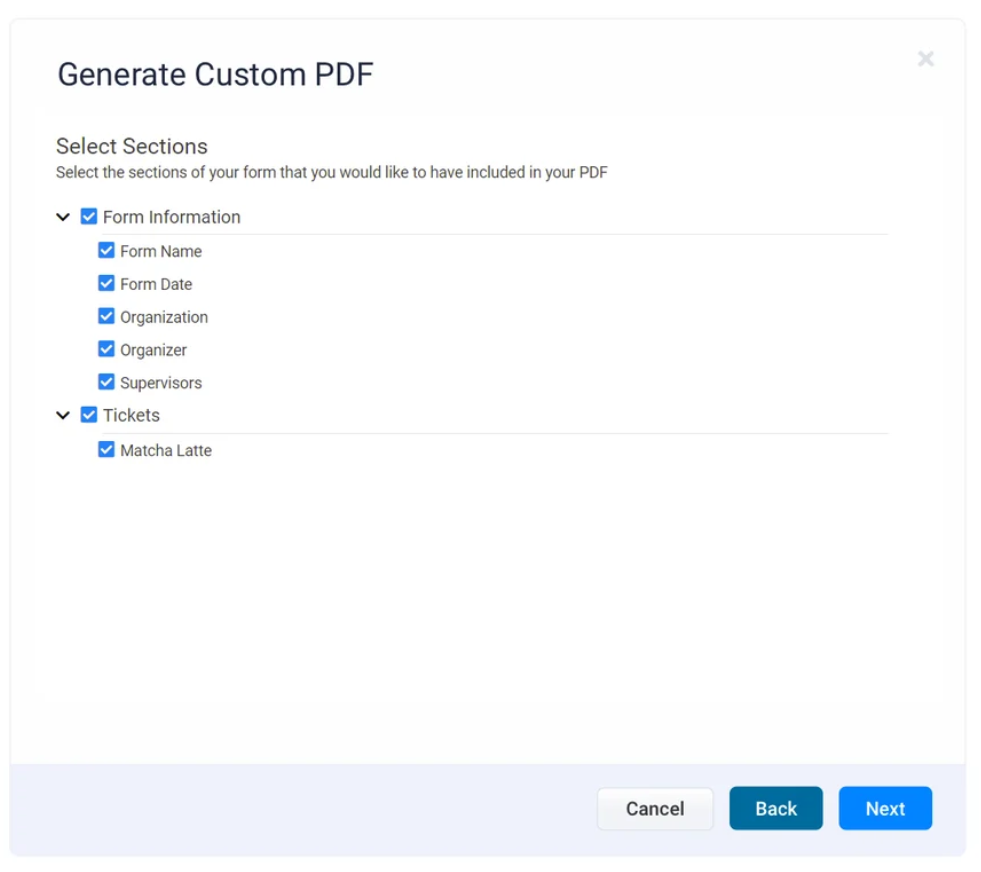Image resolution: width=981 pixels, height=872 pixels.
Task: Uncheck the Tickets parent checkbox
Action: [89, 415]
